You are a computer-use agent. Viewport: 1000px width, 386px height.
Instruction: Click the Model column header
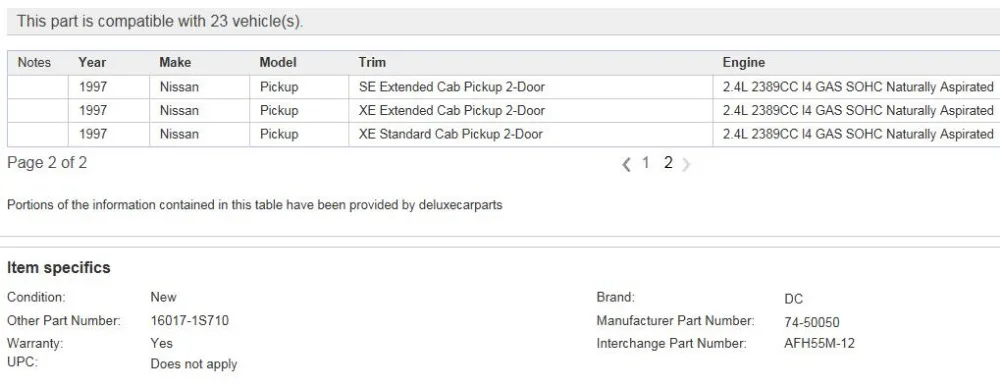(277, 63)
